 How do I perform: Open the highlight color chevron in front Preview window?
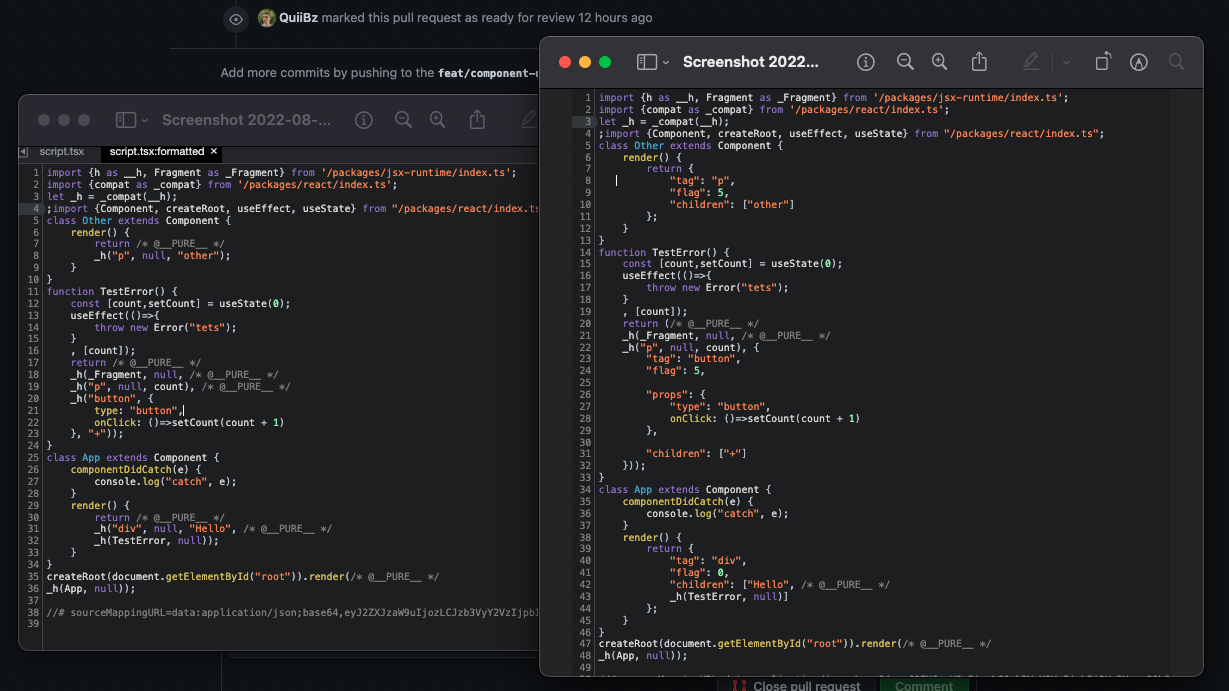(1066, 62)
